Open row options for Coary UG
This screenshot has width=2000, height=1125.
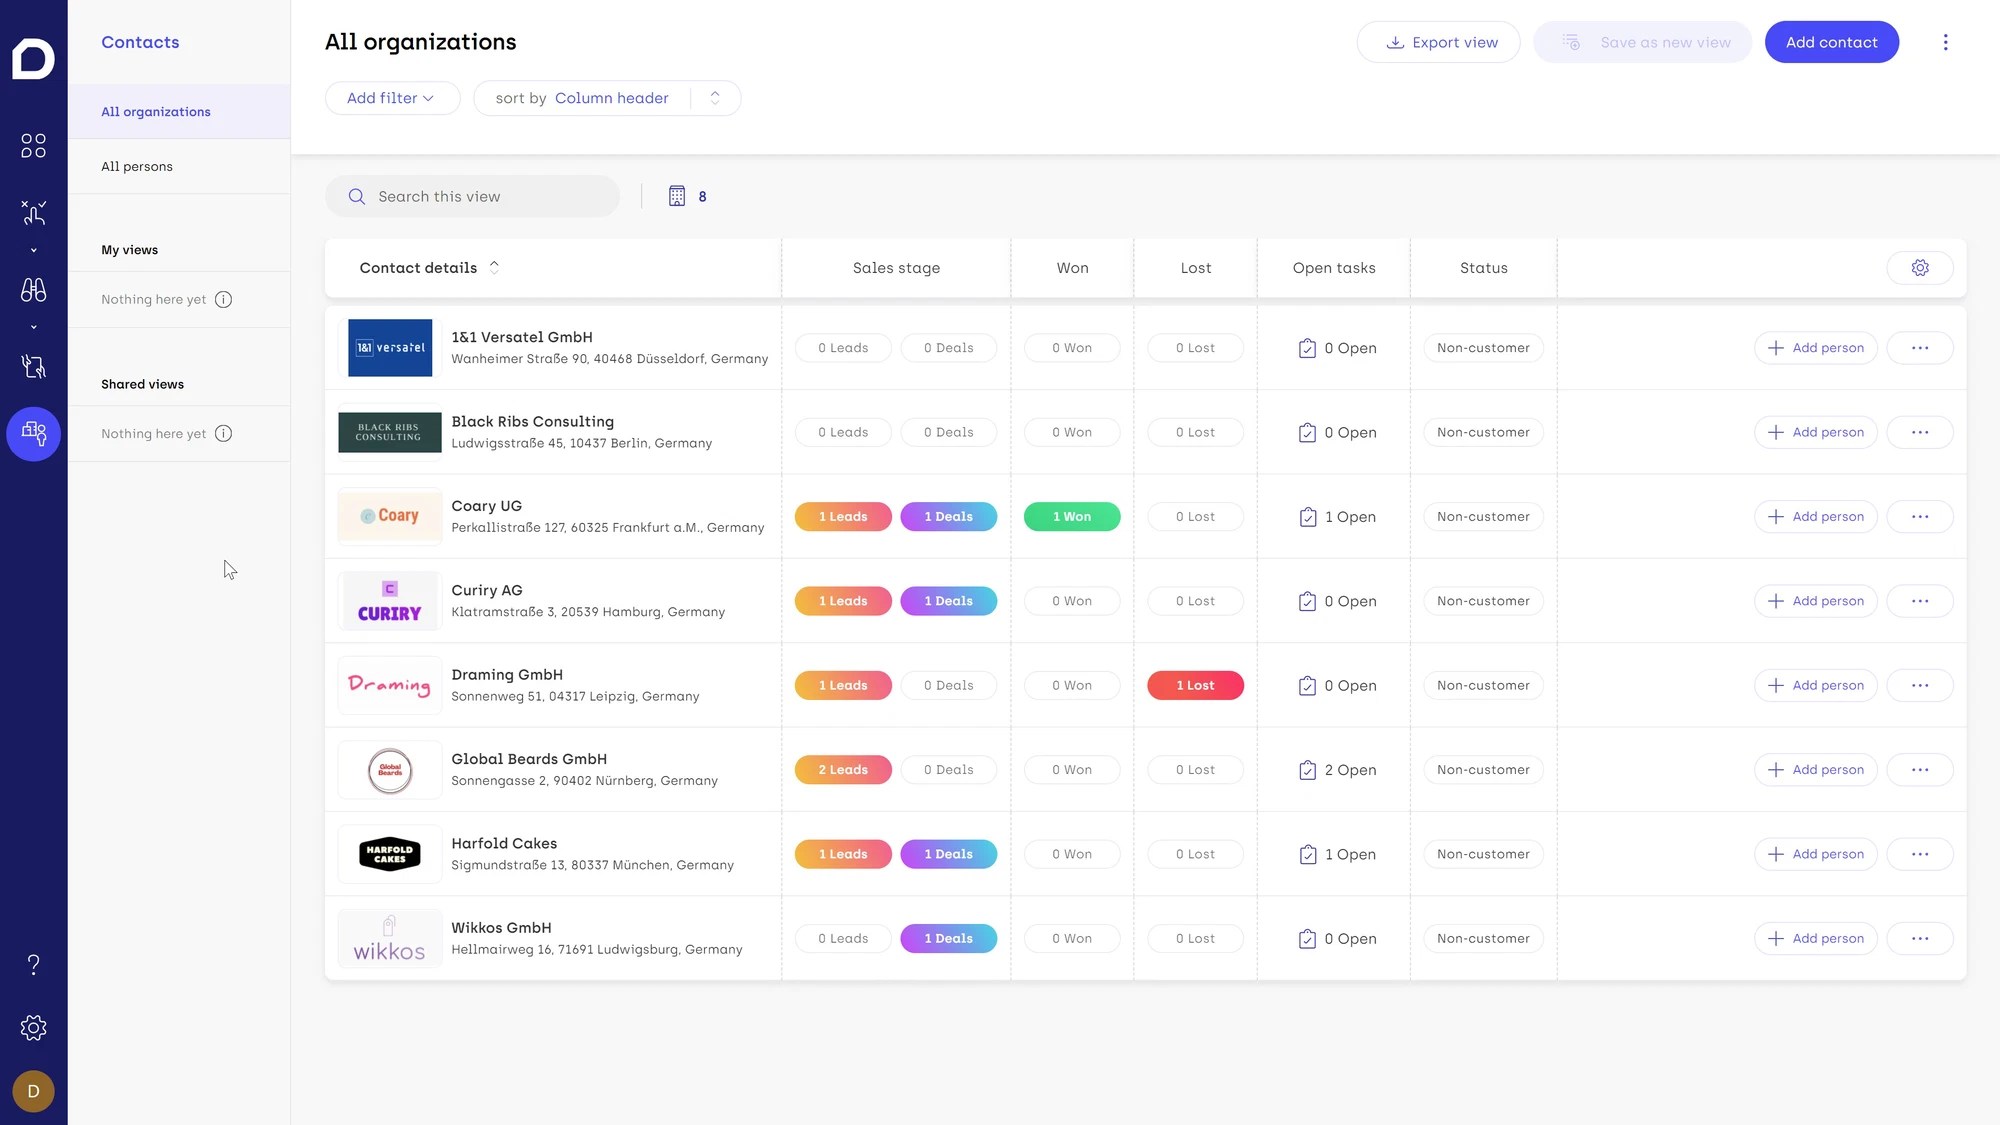[x=1919, y=517]
